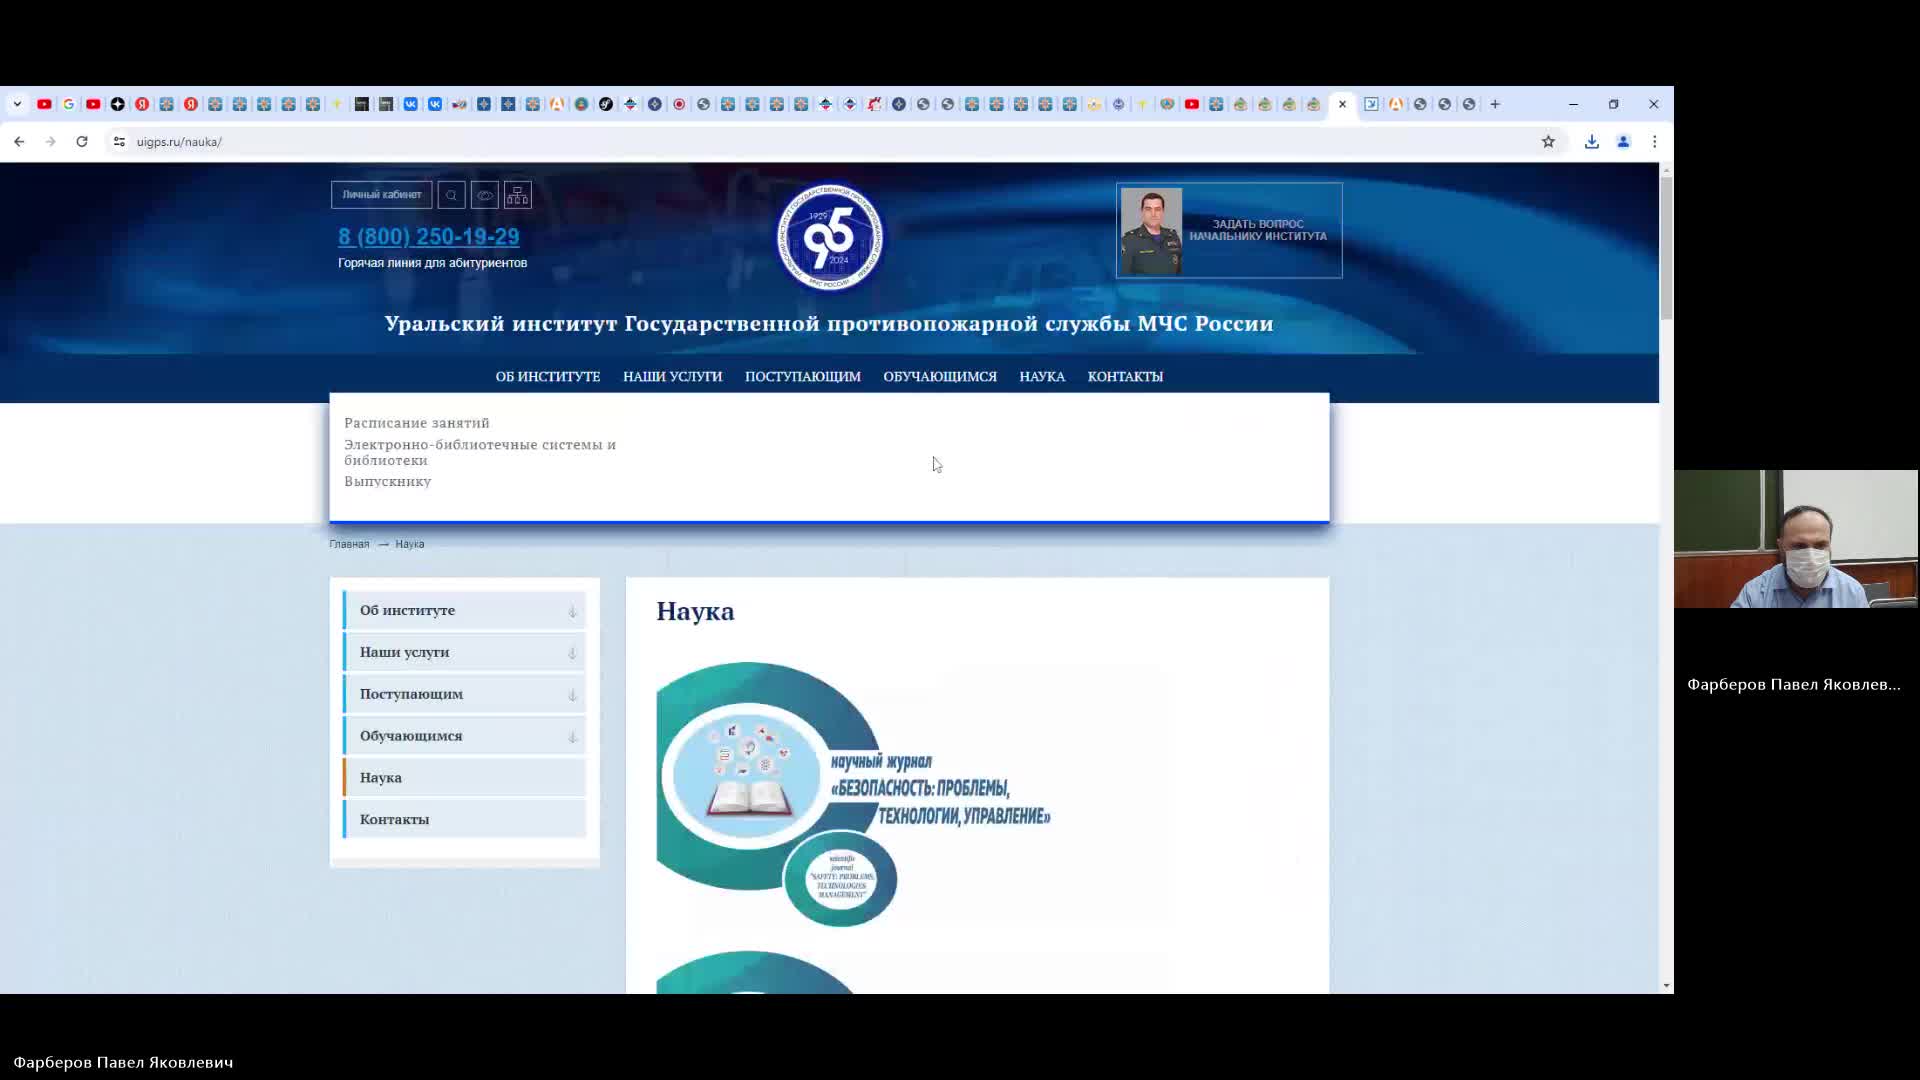Click the institute 95 anniversary logo
Image resolution: width=1920 pixels, height=1080 pixels.
click(x=829, y=237)
